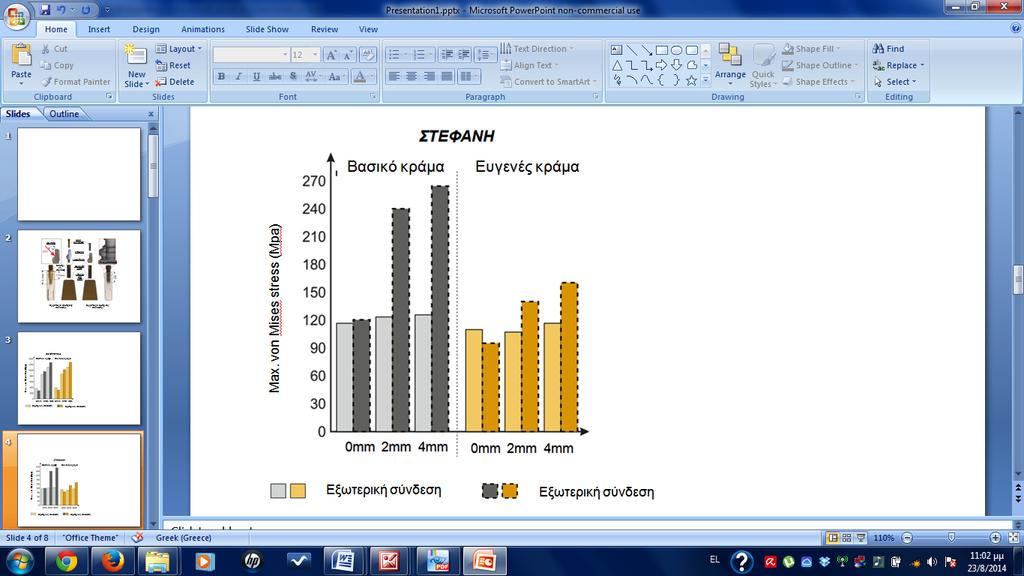This screenshot has height=576, width=1024.
Task: Open the Font Color picker
Action: click(362, 76)
